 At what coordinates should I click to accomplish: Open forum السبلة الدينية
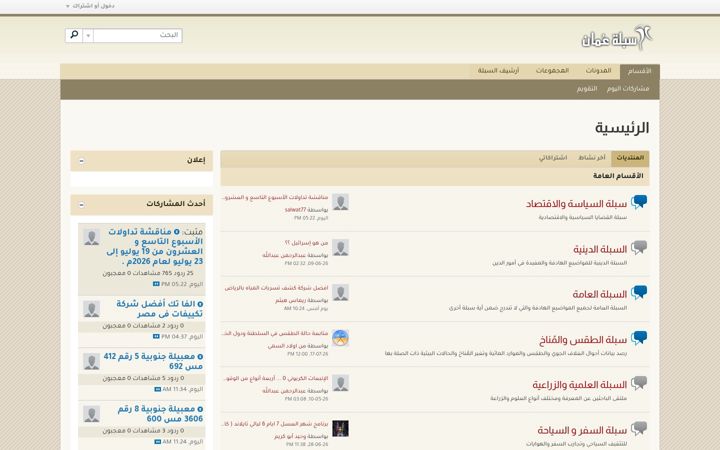click(x=600, y=249)
